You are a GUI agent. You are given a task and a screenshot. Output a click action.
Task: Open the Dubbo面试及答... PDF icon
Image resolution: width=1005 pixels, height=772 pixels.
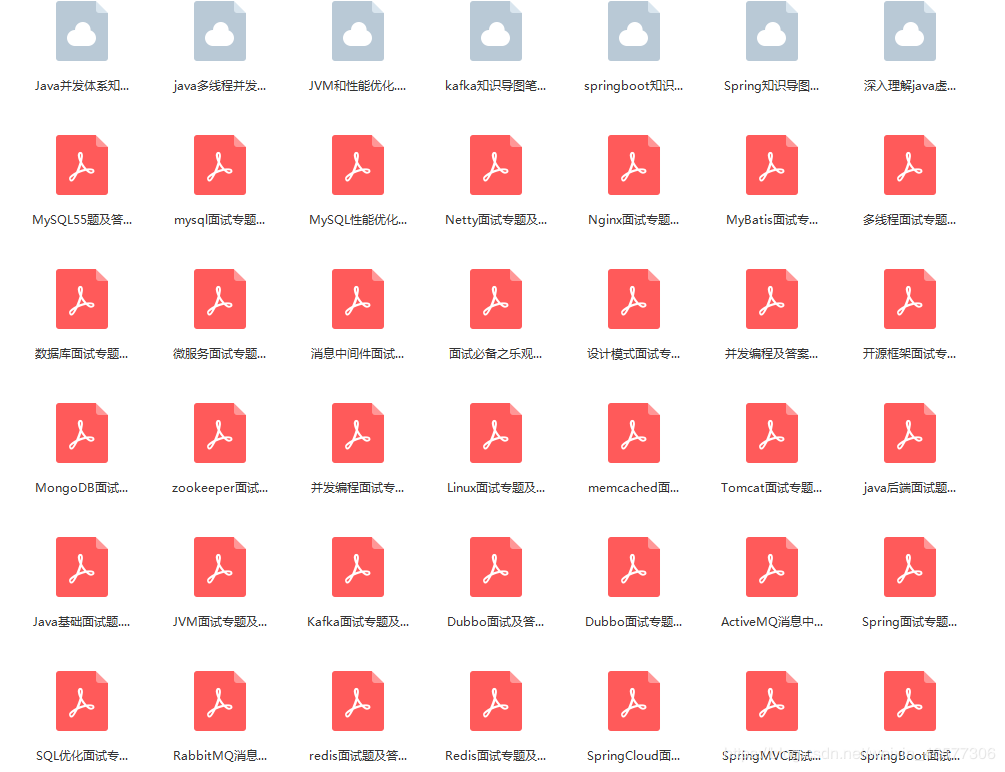point(495,567)
